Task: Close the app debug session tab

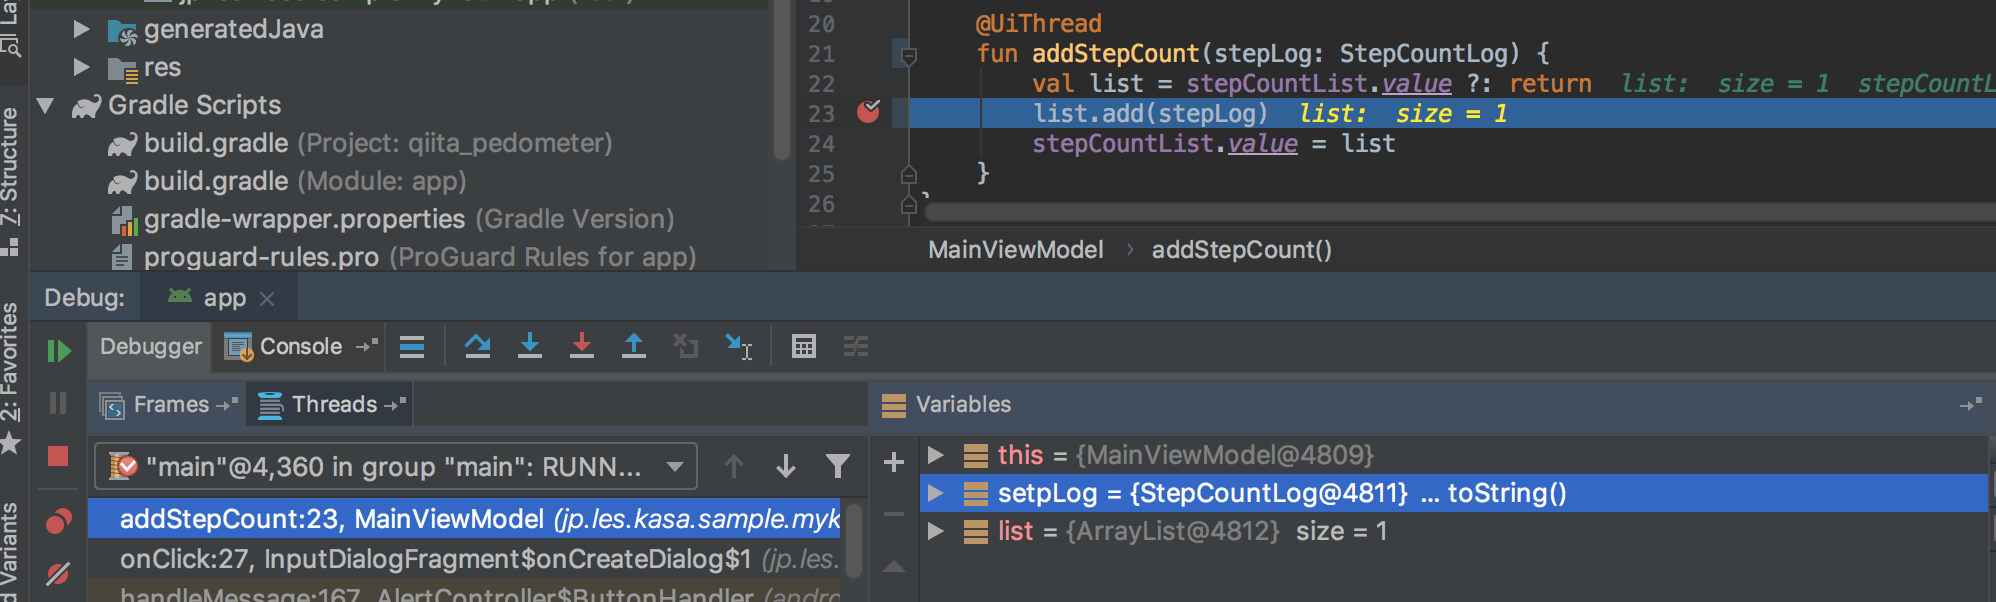Action: (x=267, y=299)
